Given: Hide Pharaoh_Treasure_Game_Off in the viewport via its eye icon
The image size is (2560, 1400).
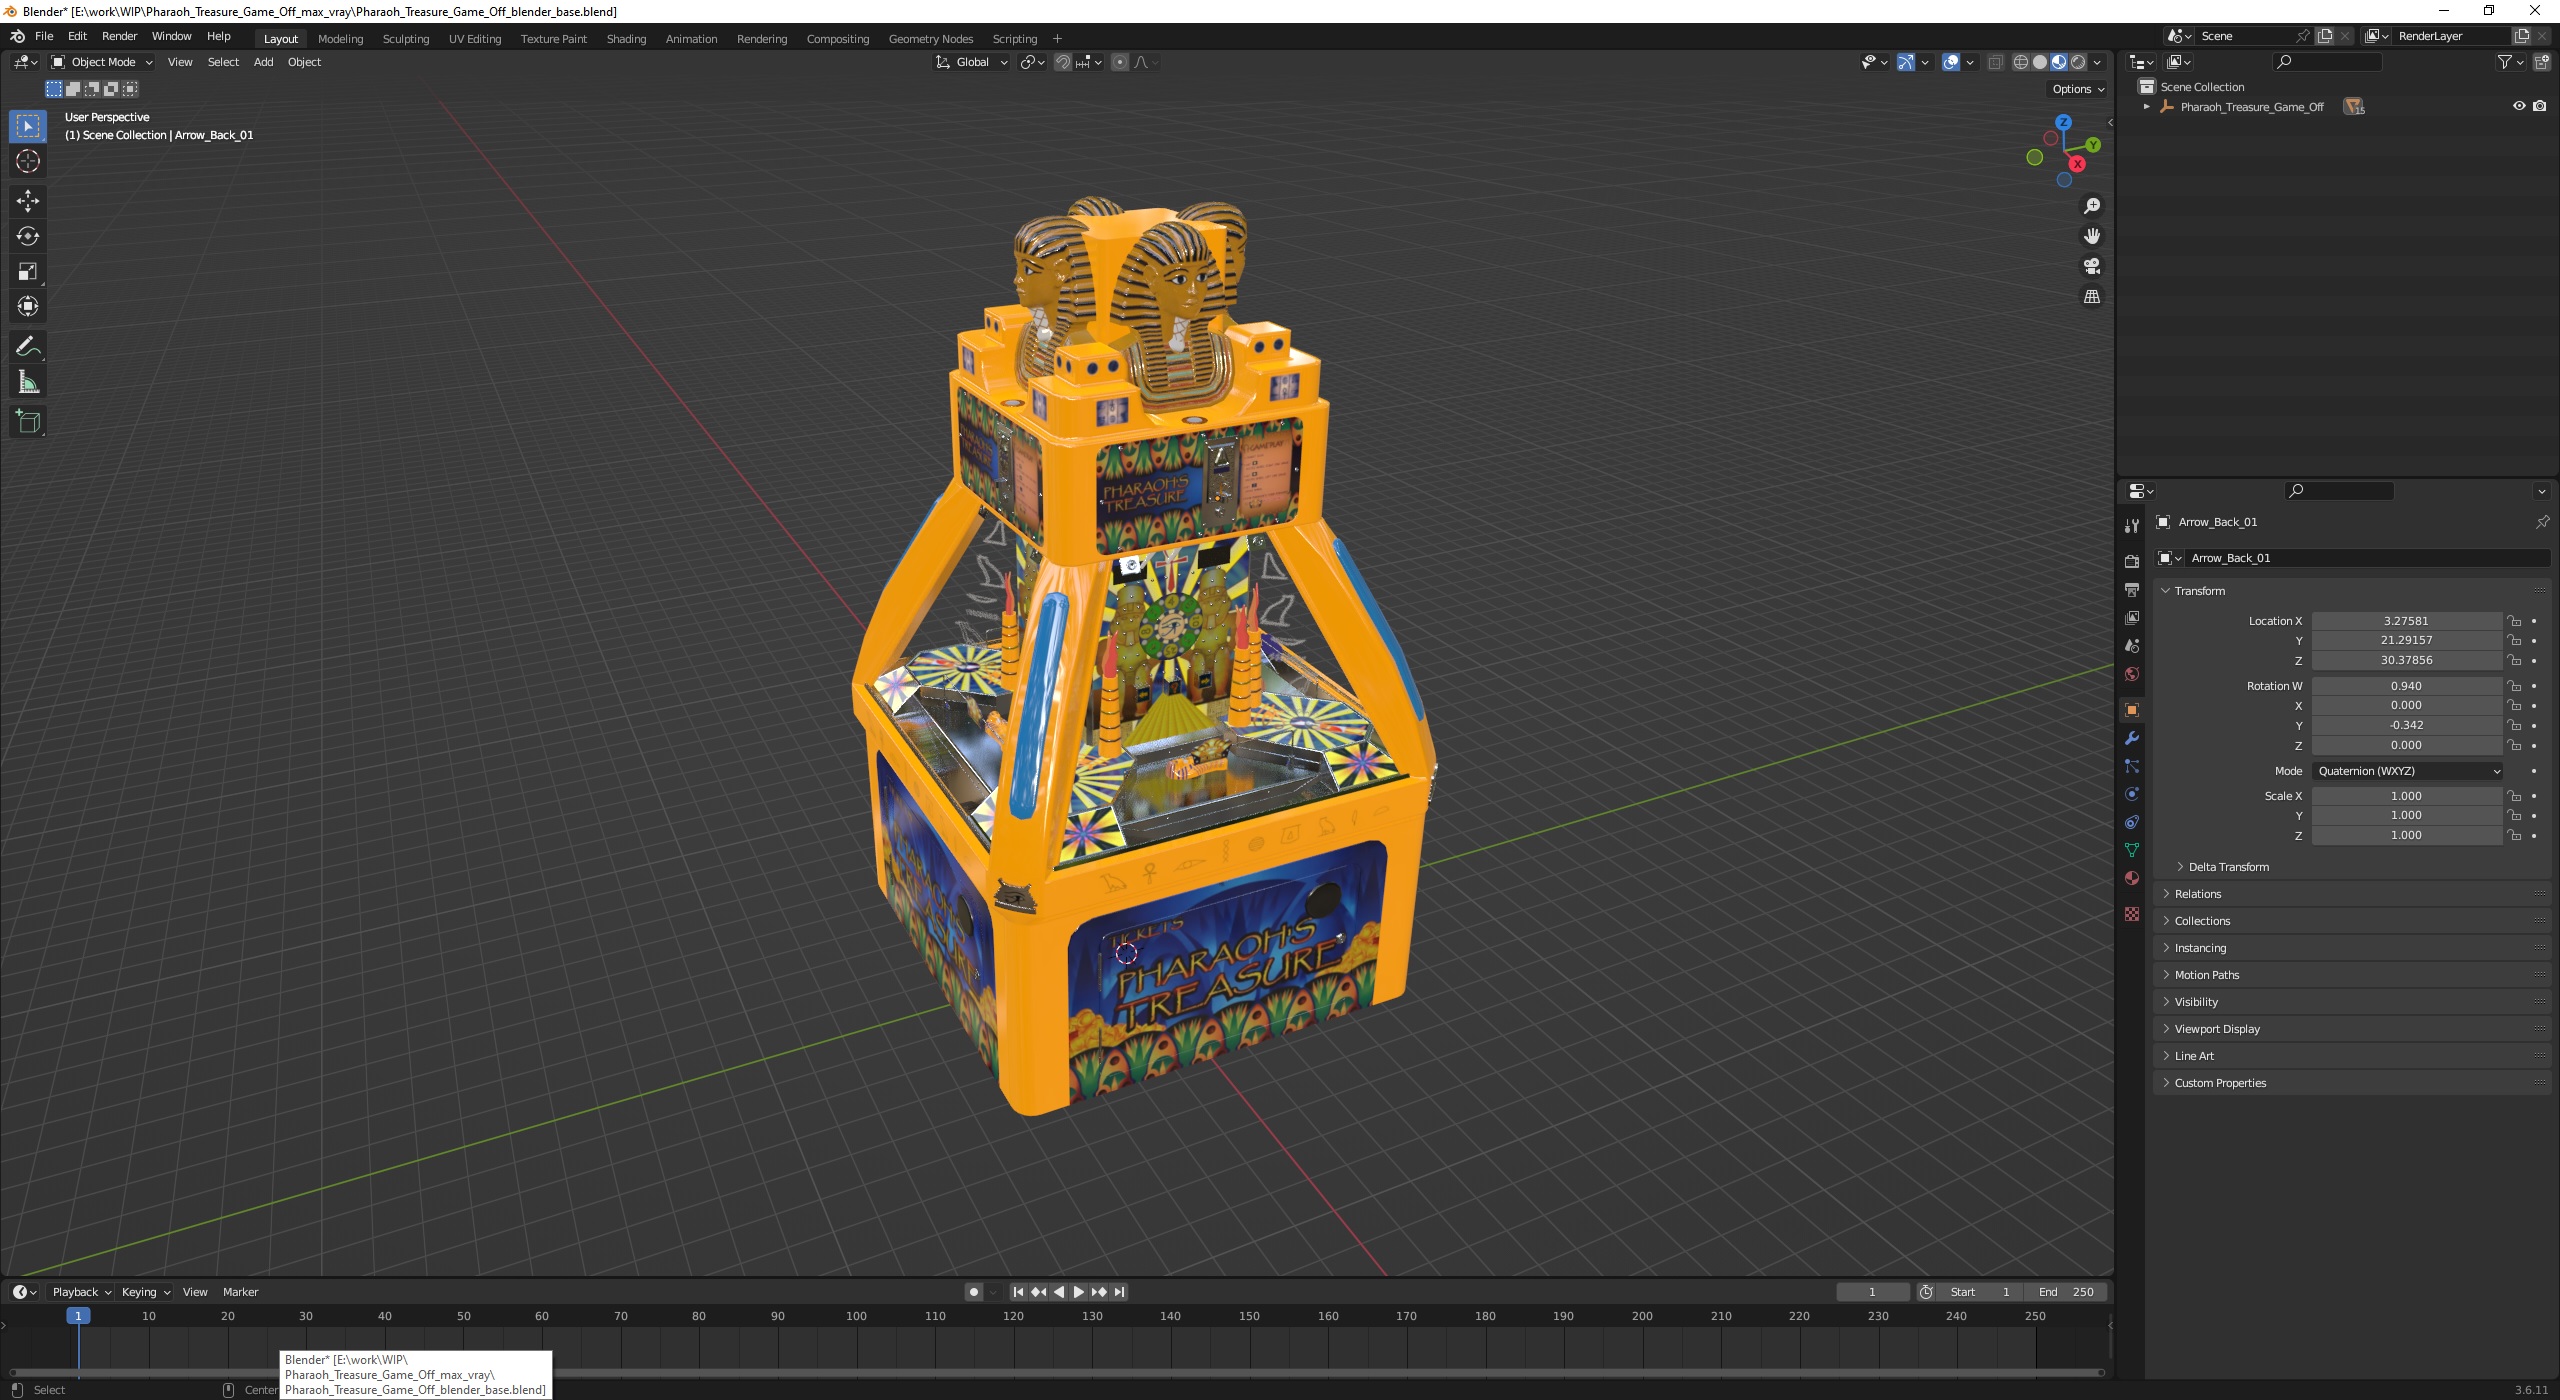Looking at the screenshot, I should (2519, 106).
